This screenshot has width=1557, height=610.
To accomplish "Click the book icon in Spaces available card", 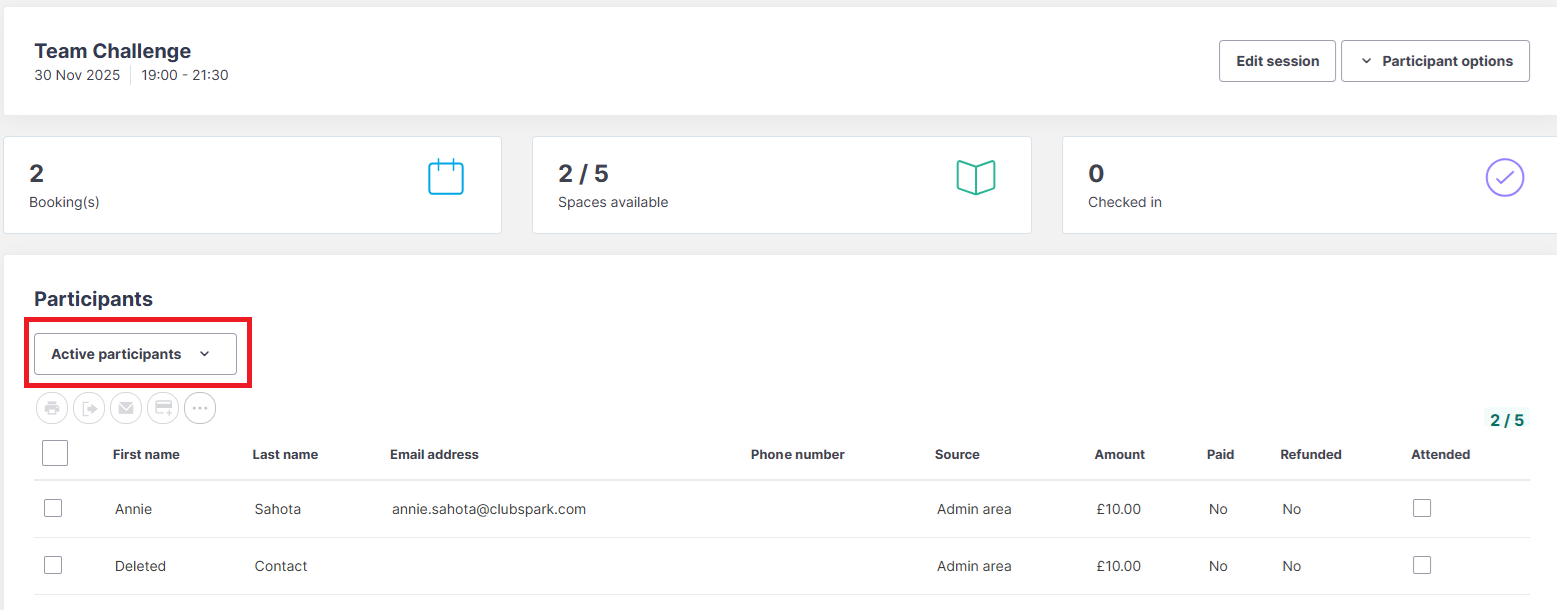I will [976, 177].
